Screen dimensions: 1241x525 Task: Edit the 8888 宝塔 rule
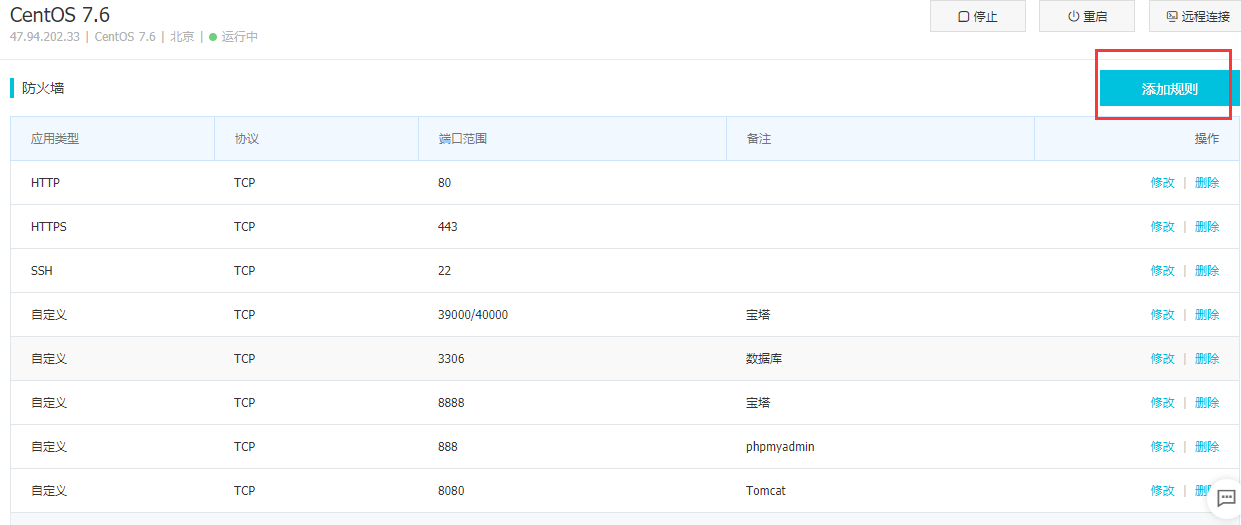click(x=1162, y=403)
